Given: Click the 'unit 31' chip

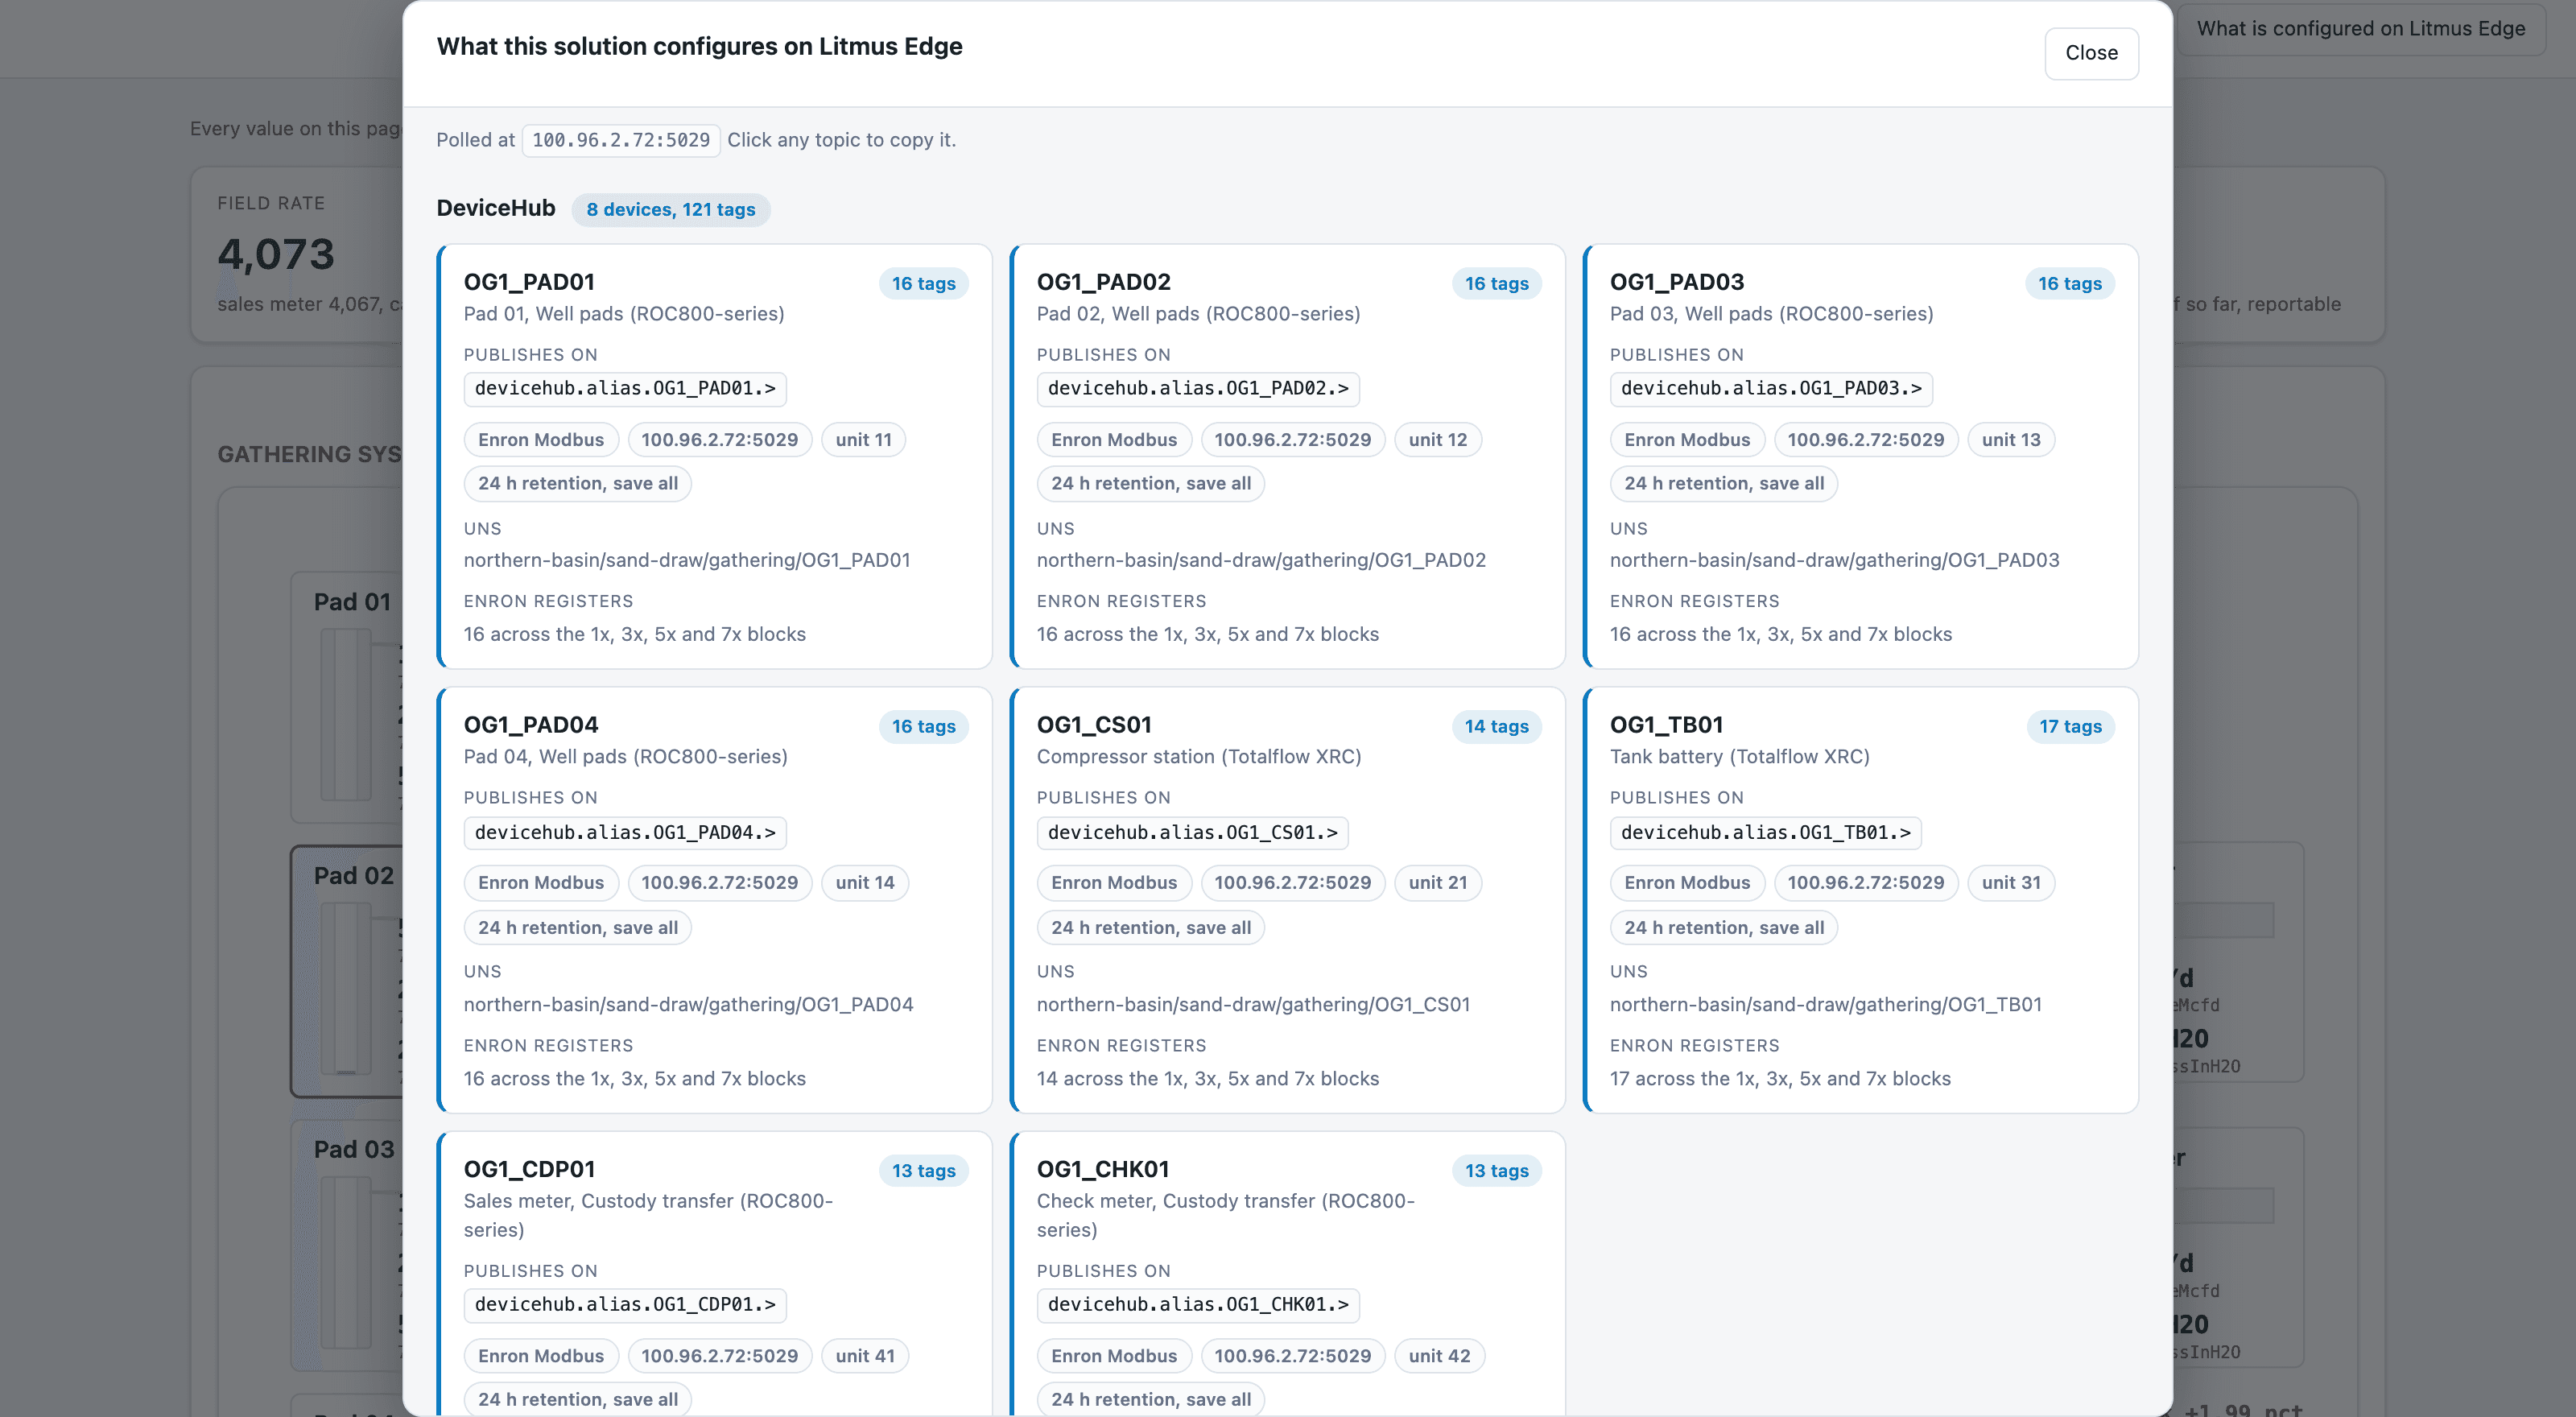Looking at the screenshot, I should pos(2011,882).
